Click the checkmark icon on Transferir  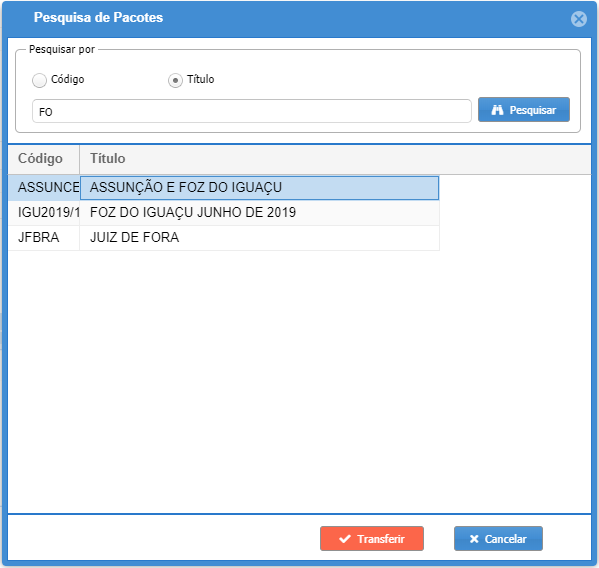click(x=345, y=539)
